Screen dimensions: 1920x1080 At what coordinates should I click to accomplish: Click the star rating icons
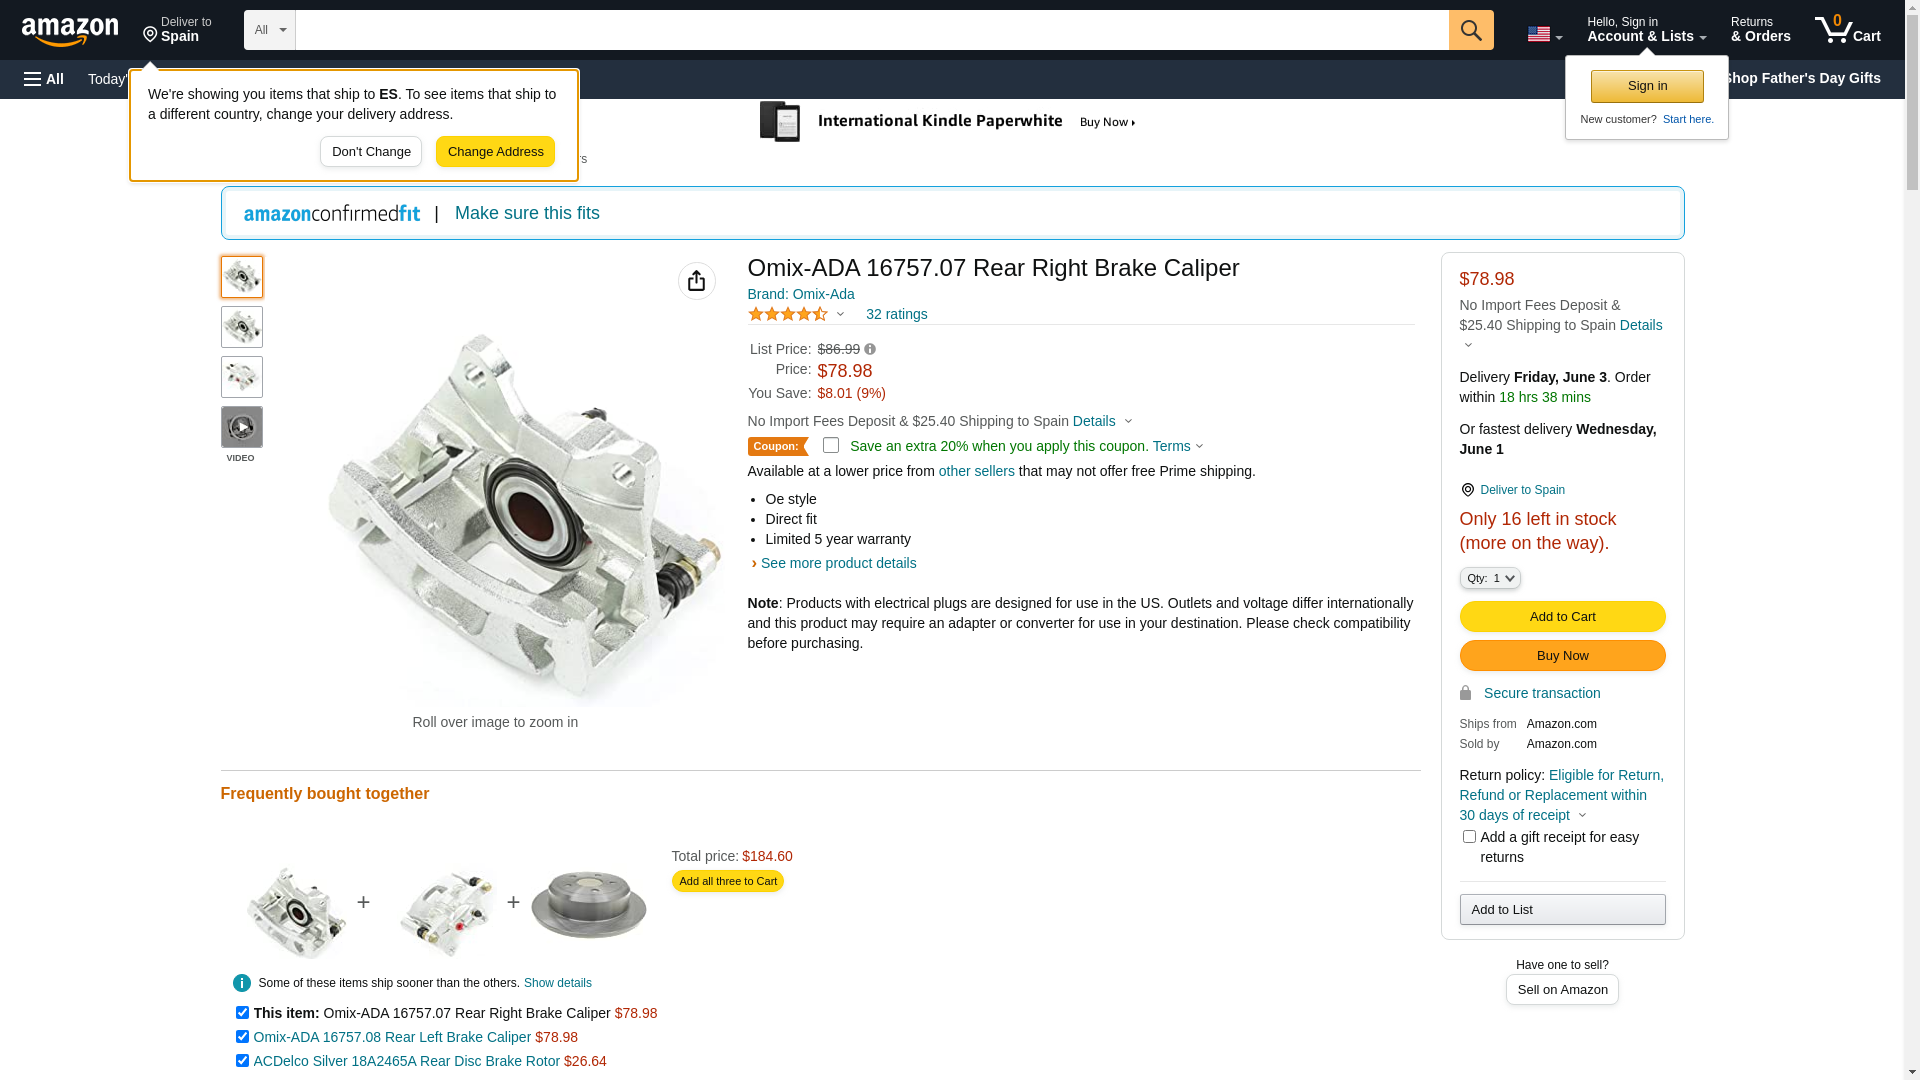point(788,315)
